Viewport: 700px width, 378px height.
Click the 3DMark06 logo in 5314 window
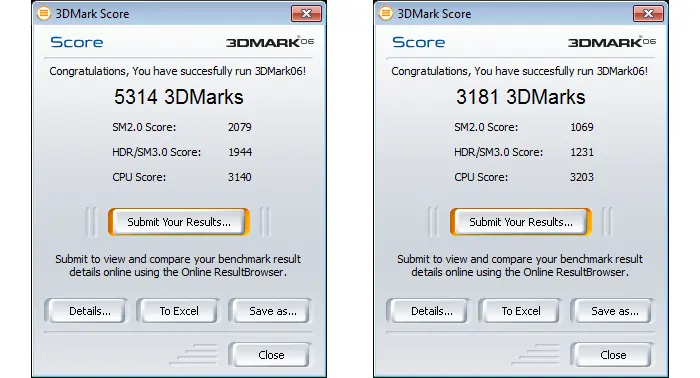[270, 42]
